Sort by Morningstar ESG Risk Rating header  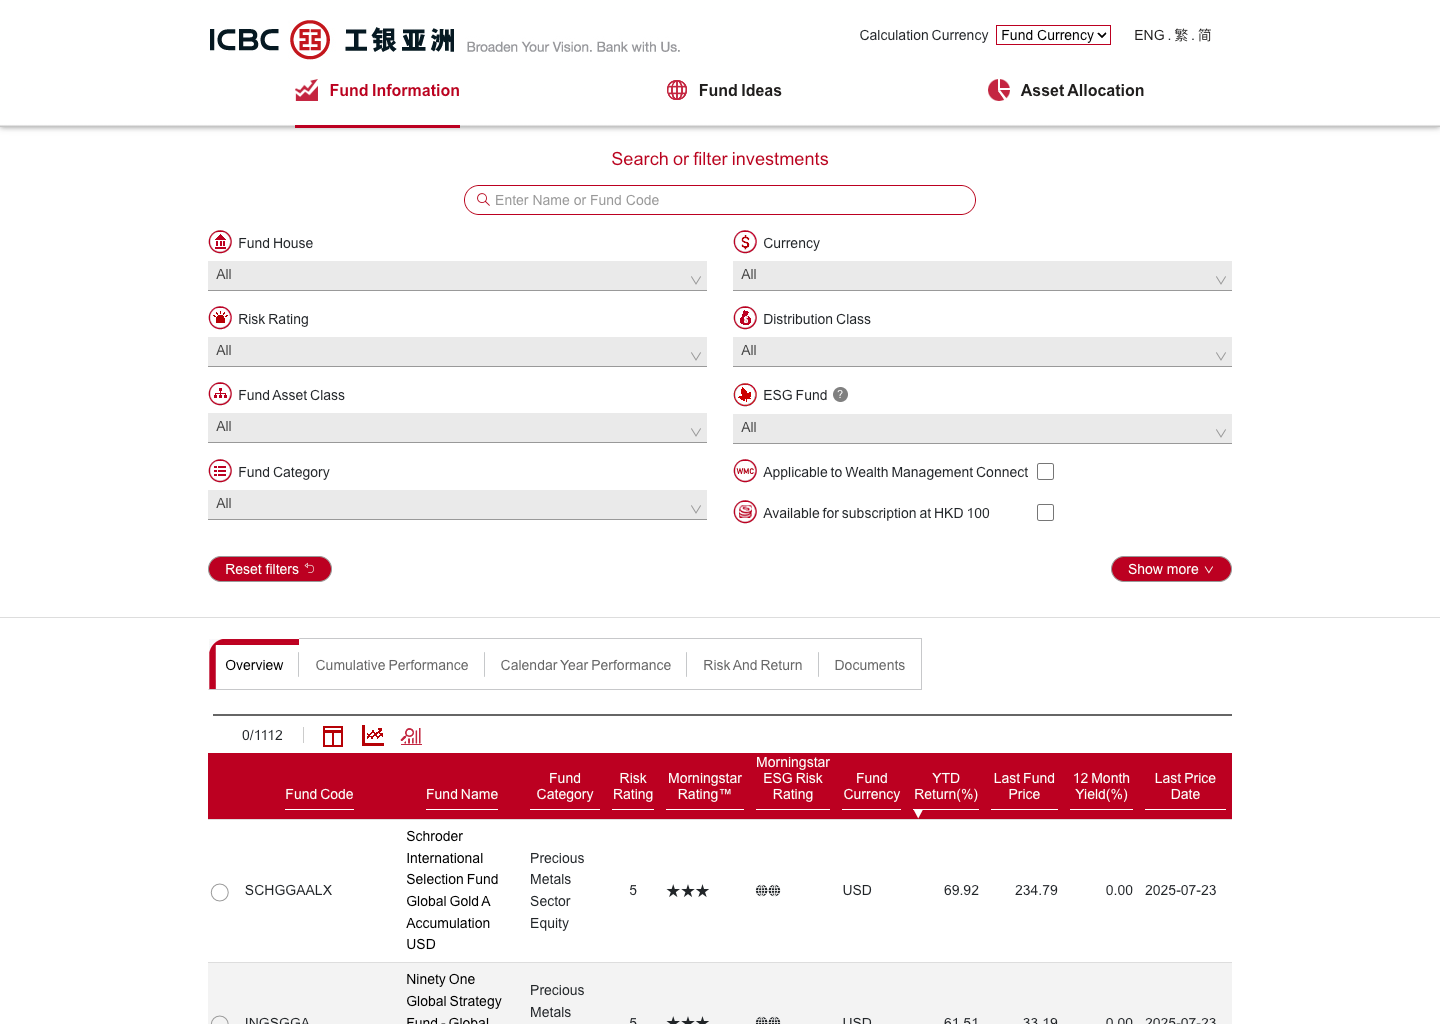tap(793, 778)
